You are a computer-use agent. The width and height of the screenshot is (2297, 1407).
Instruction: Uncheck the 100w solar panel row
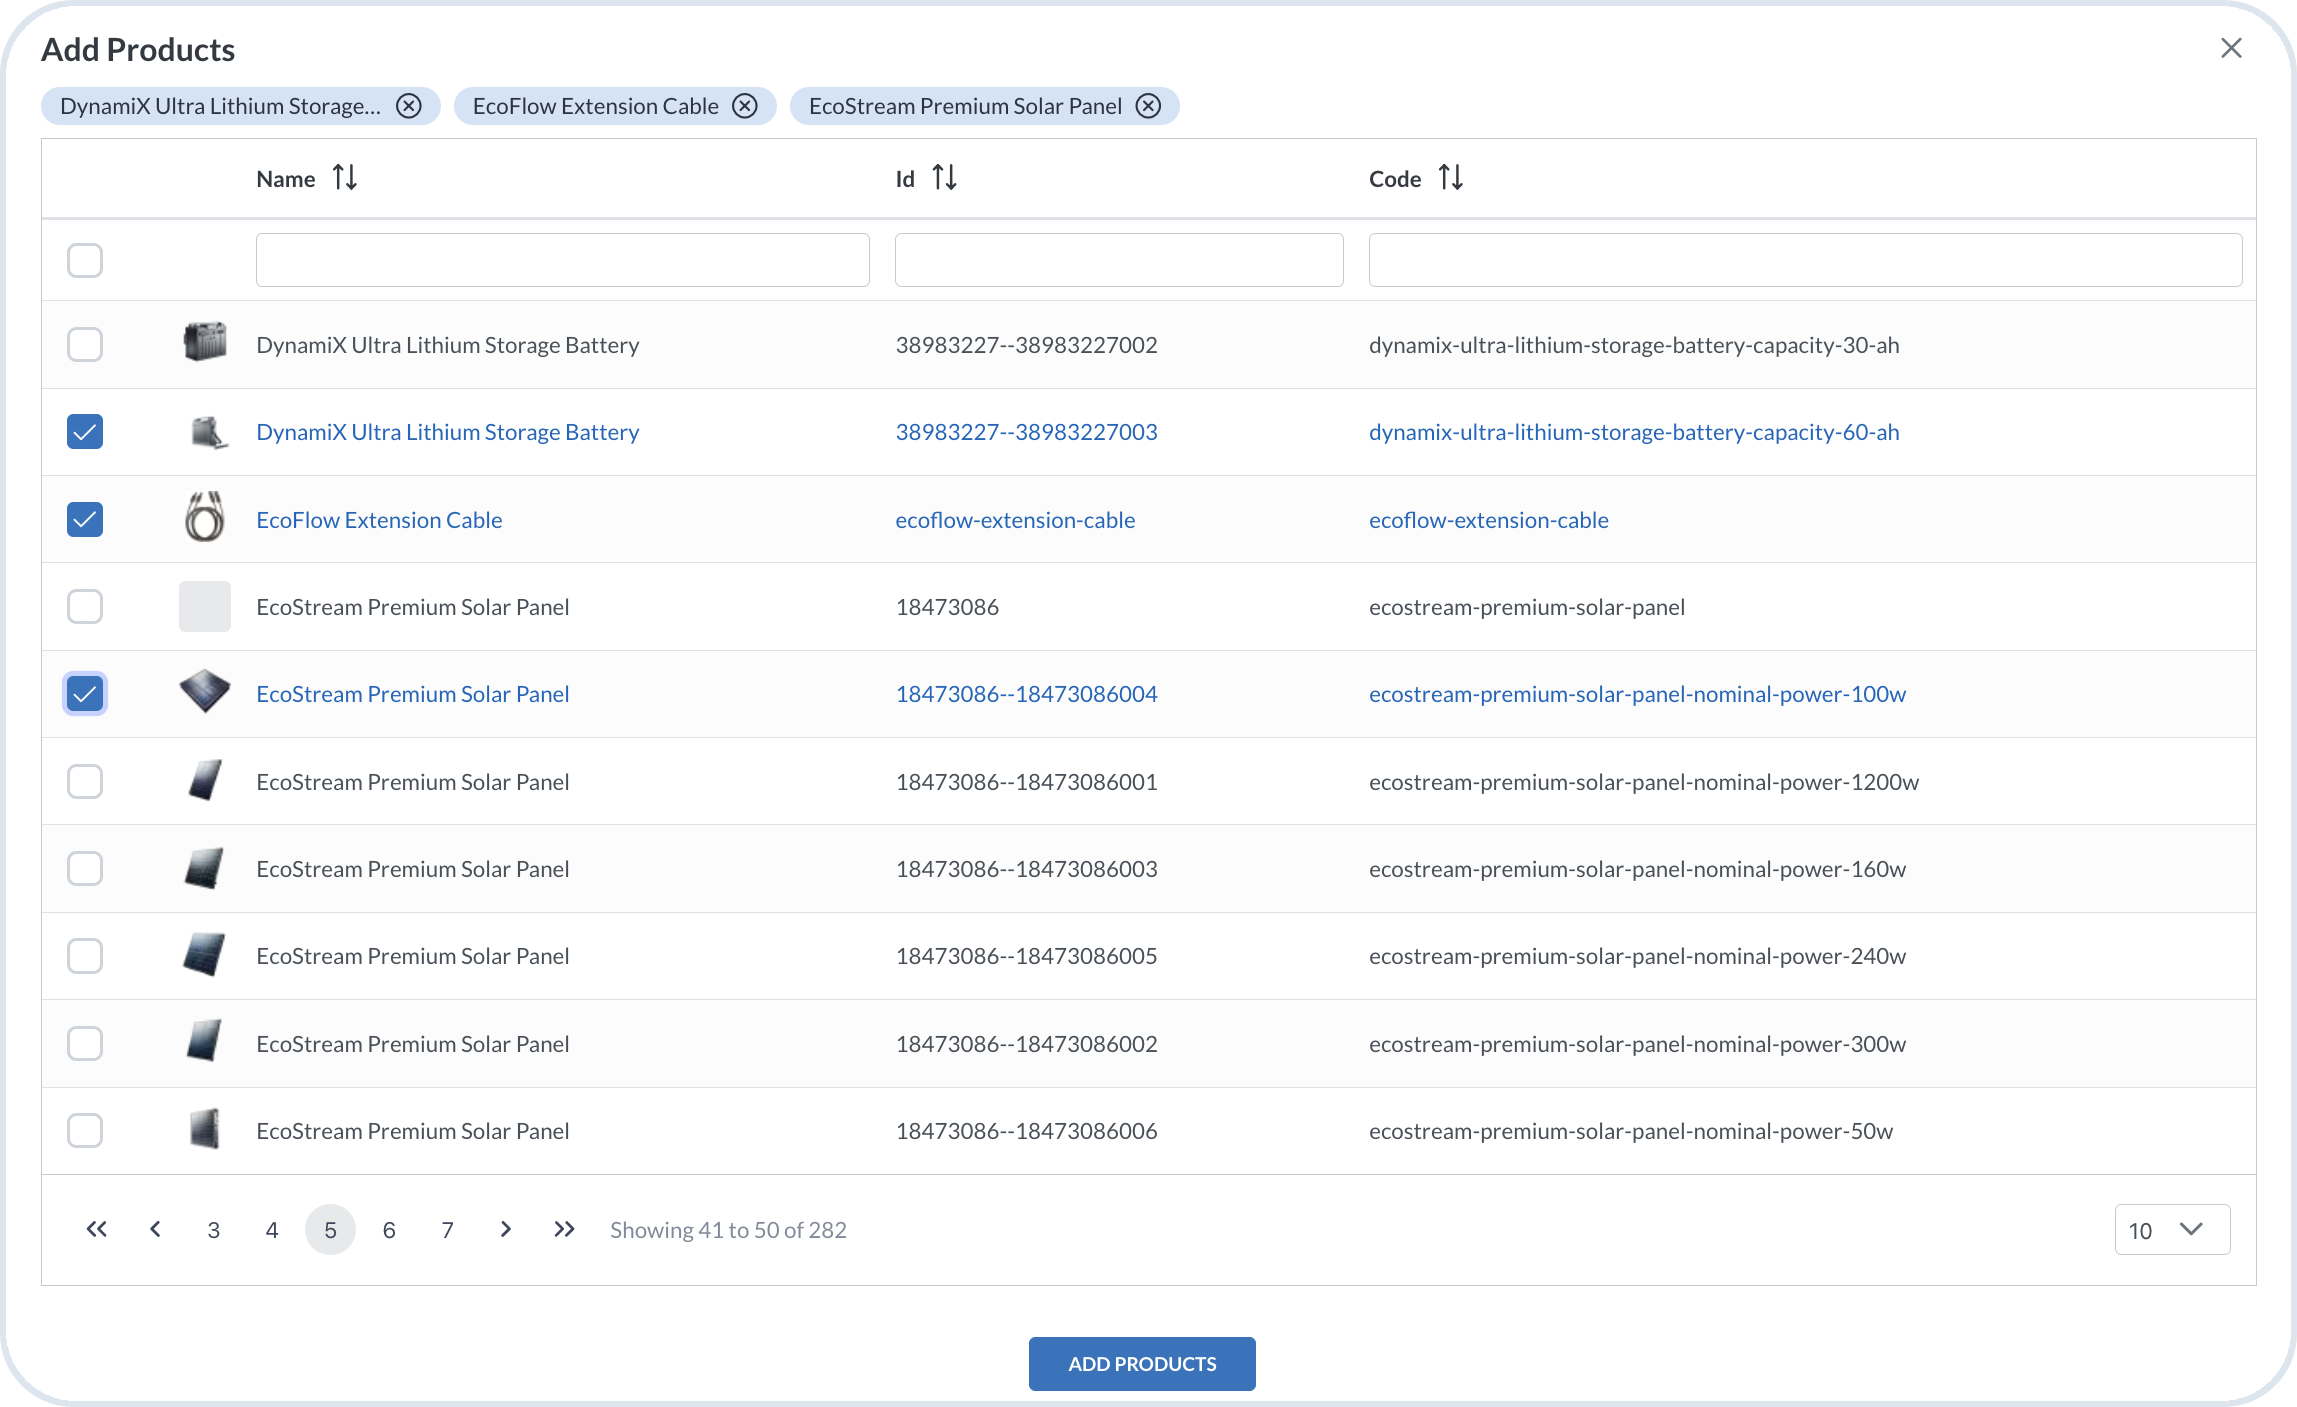[x=85, y=693]
